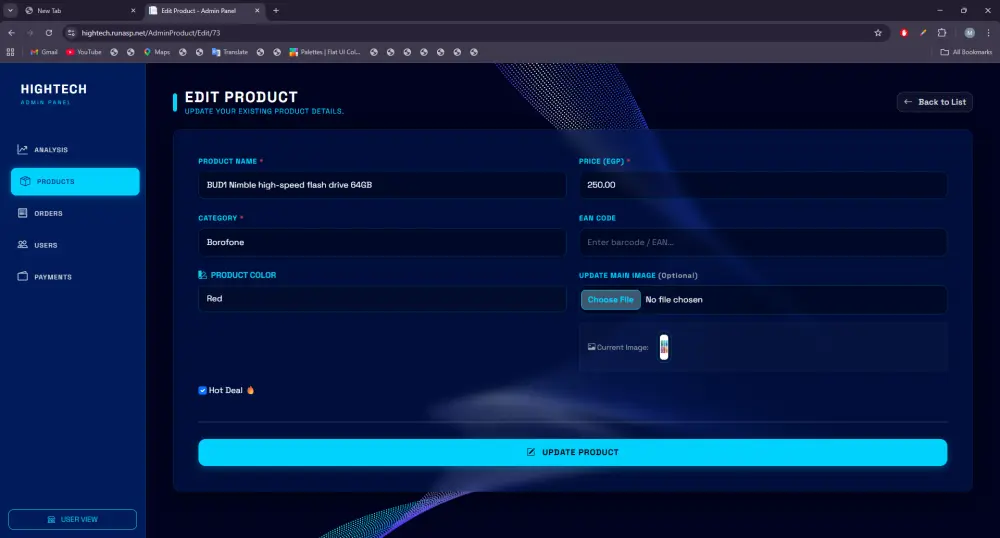Click the 'No file chosen' text
The width and height of the screenshot is (1000, 538).
[673, 300]
